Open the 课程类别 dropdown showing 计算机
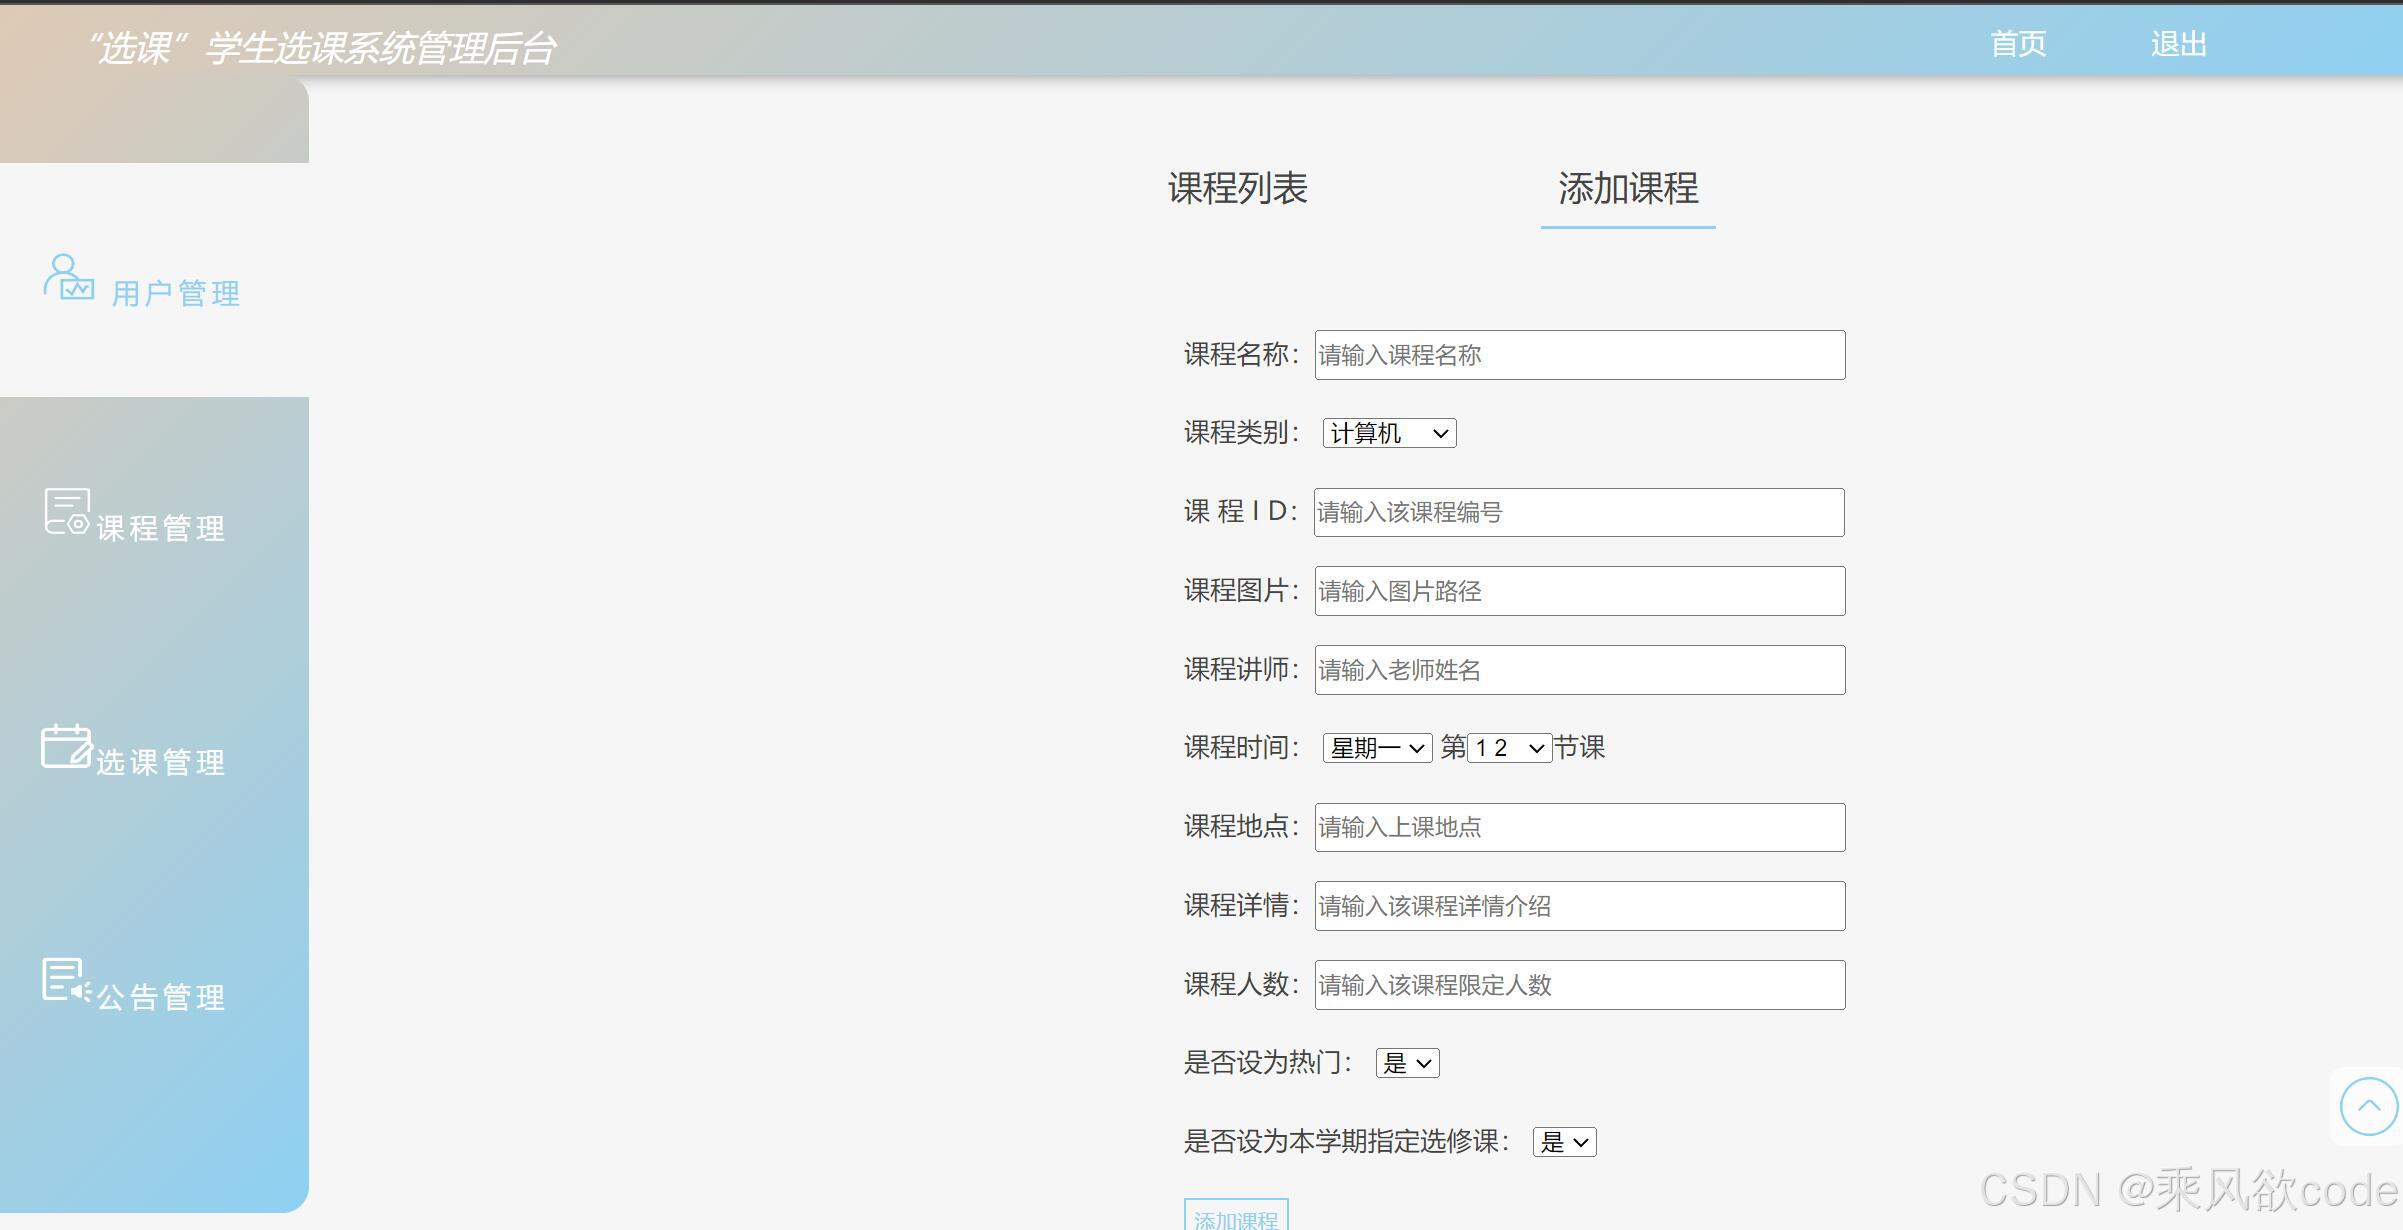This screenshot has width=2403, height=1230. [1389, 432]
